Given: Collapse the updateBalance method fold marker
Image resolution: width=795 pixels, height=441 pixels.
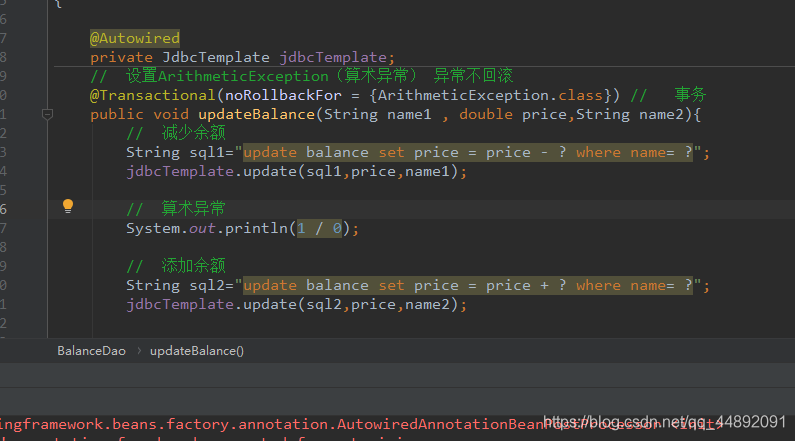Looking at the screenshot, I should point(47,115).
